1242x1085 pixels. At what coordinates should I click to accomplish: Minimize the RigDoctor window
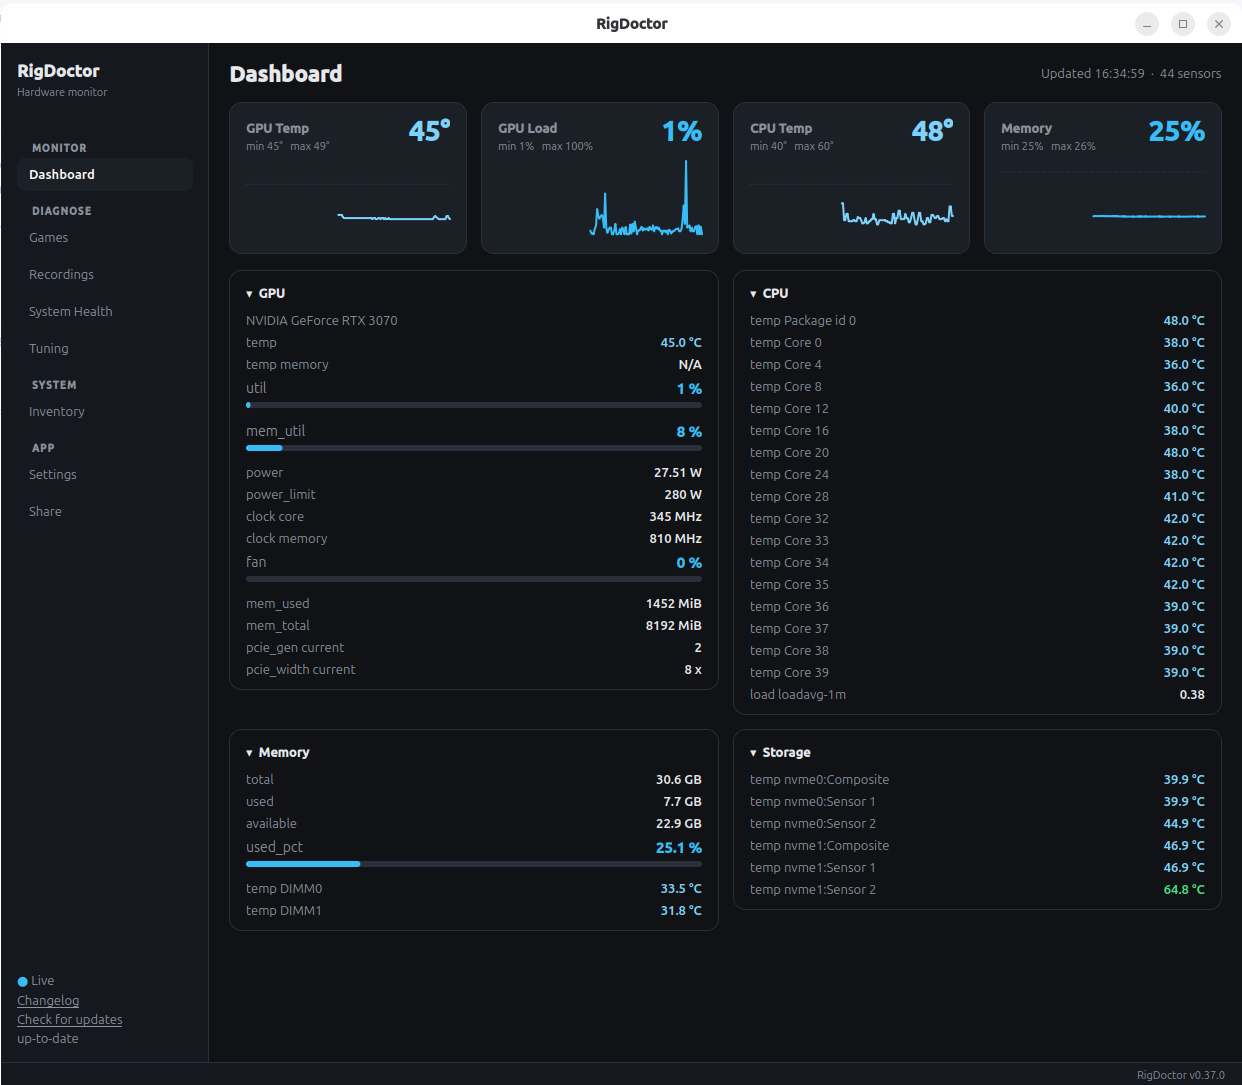[x=1147, y=24]
